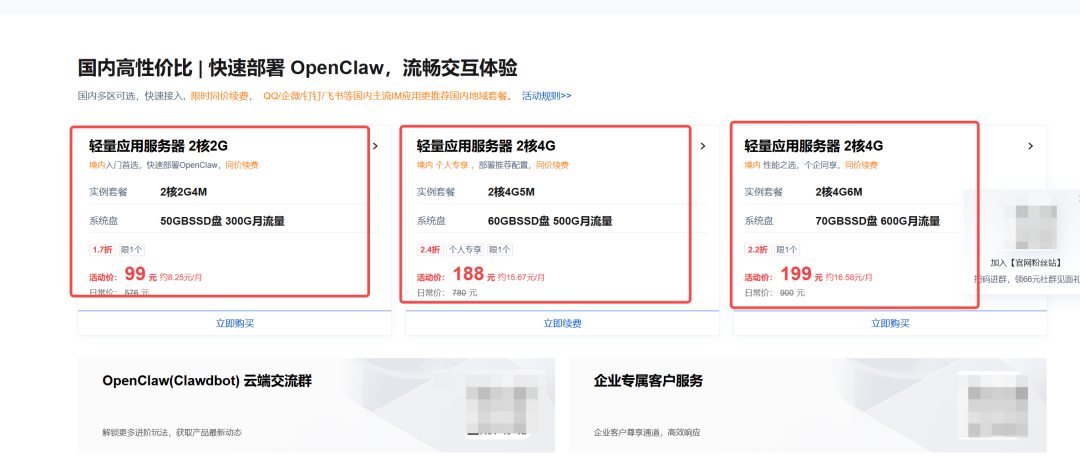This screenshot has height=469, width=1080.
Task: Open the 活动规则>> link
Action: (546, 96)
